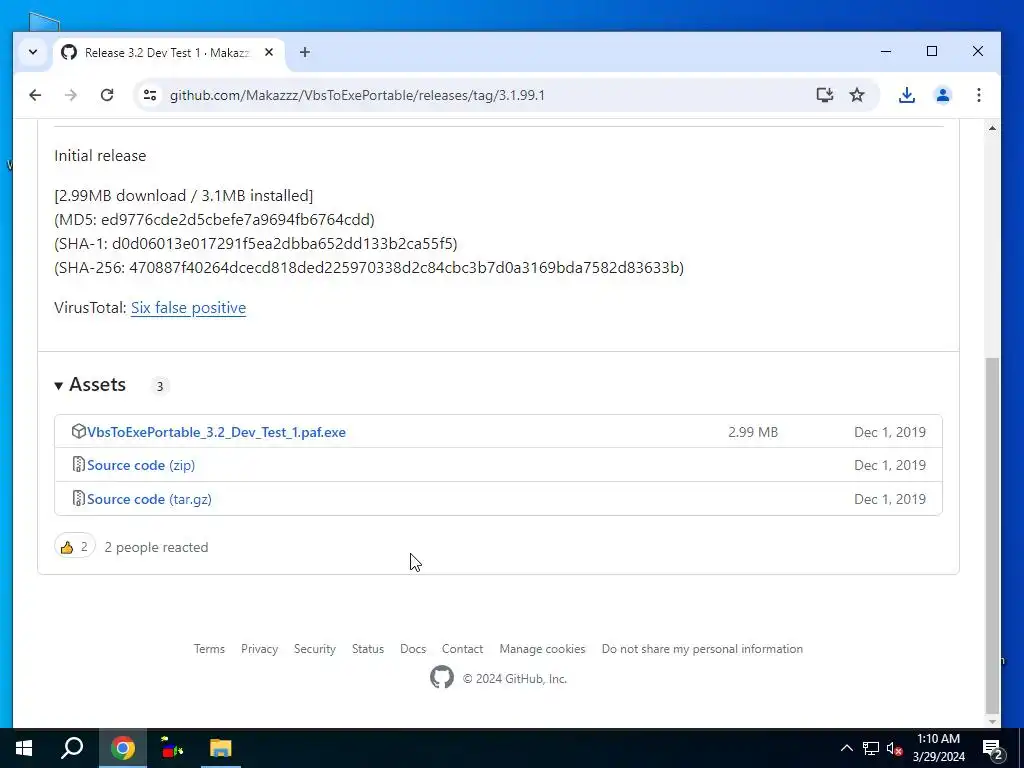Click the SHA-256 hash line
This screenshot has width=1024, height=768.
[369, 268]
